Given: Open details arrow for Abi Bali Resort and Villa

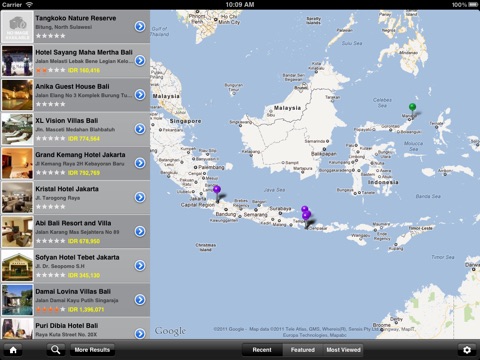Looking at the screenshot, I should pos(140,231).
